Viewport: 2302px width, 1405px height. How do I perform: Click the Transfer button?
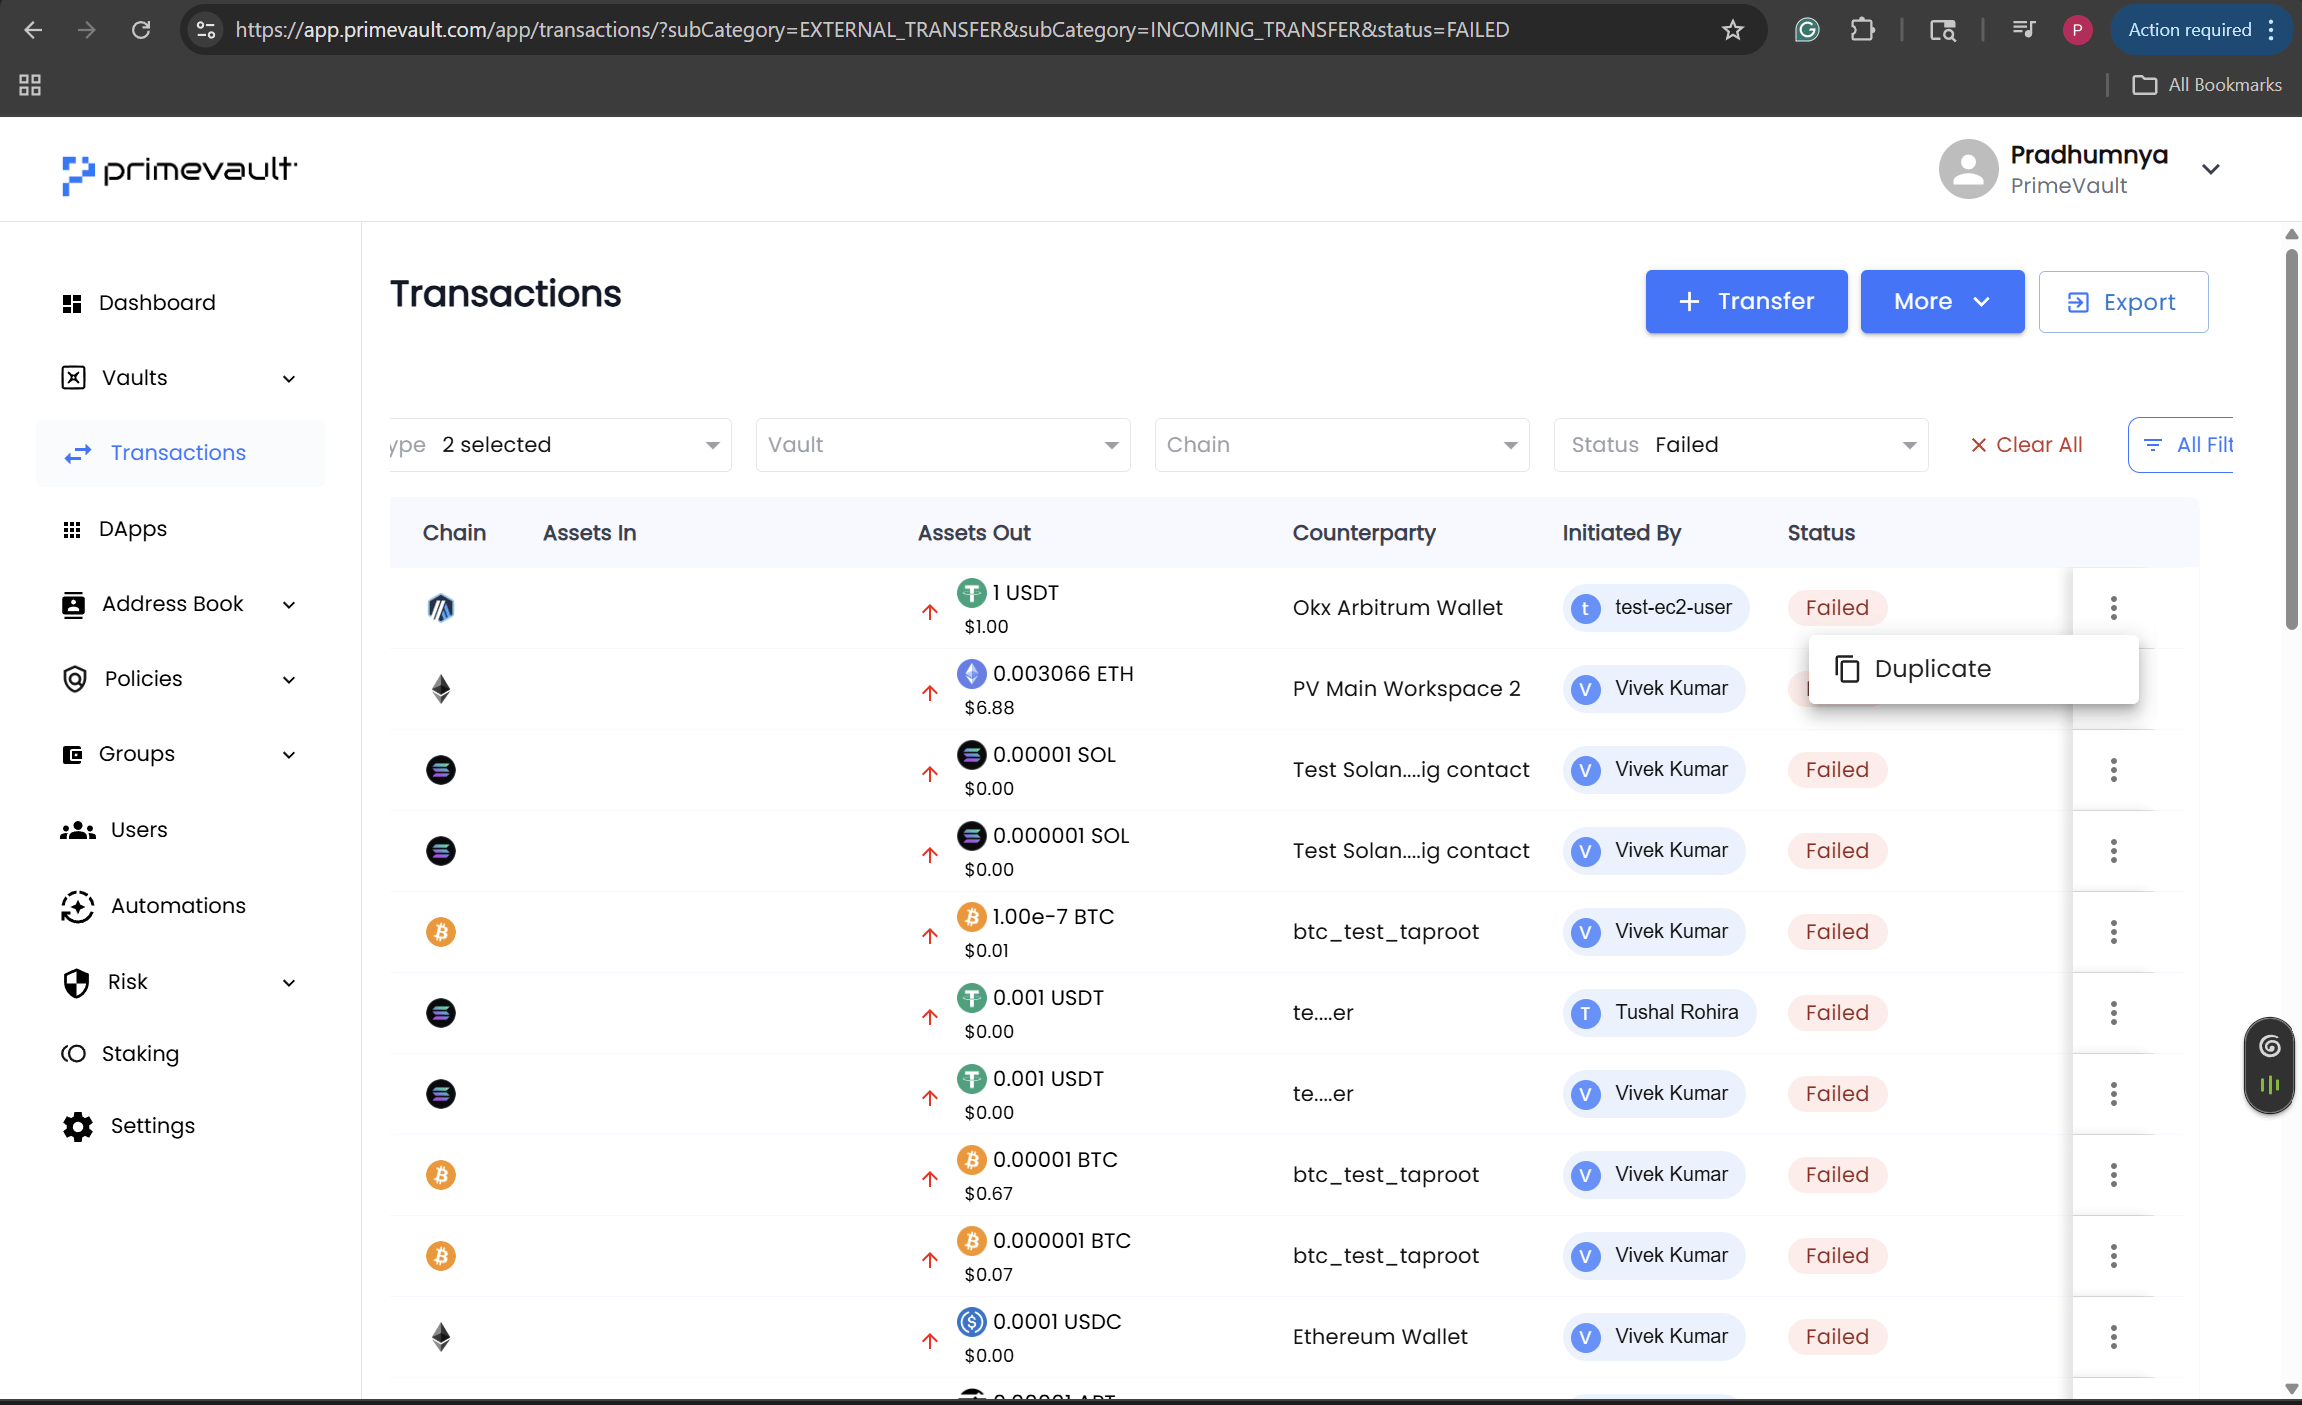(1746, 302)
